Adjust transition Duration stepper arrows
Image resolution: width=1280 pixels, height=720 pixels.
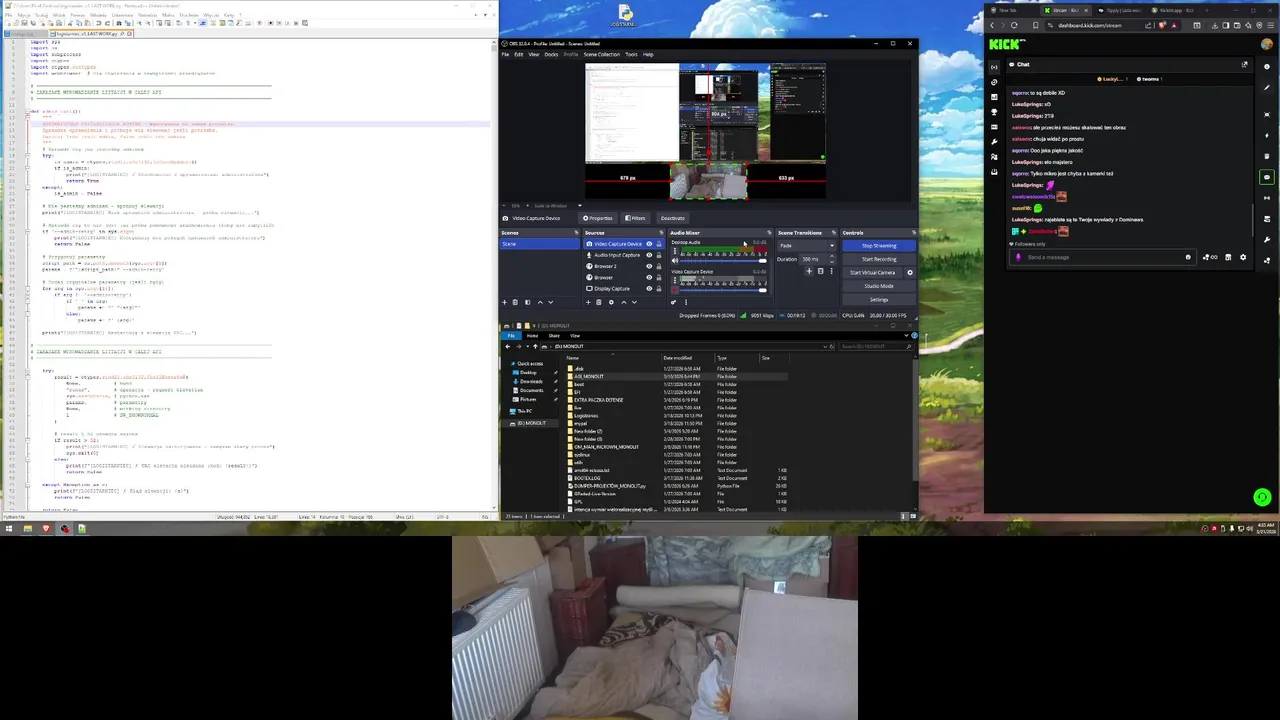pyautogui.click(x=832, y=259)
